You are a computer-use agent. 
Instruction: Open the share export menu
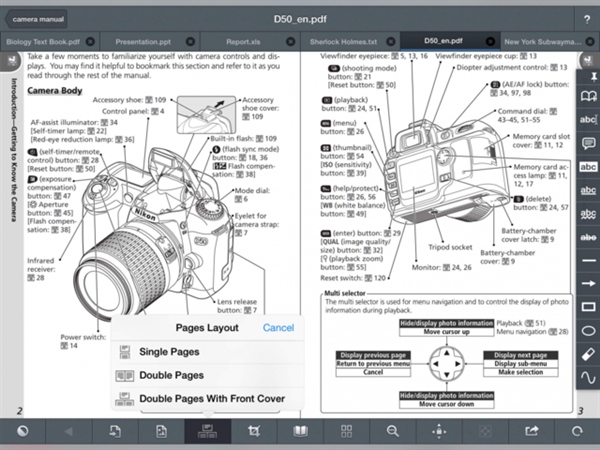coord(530,431)
